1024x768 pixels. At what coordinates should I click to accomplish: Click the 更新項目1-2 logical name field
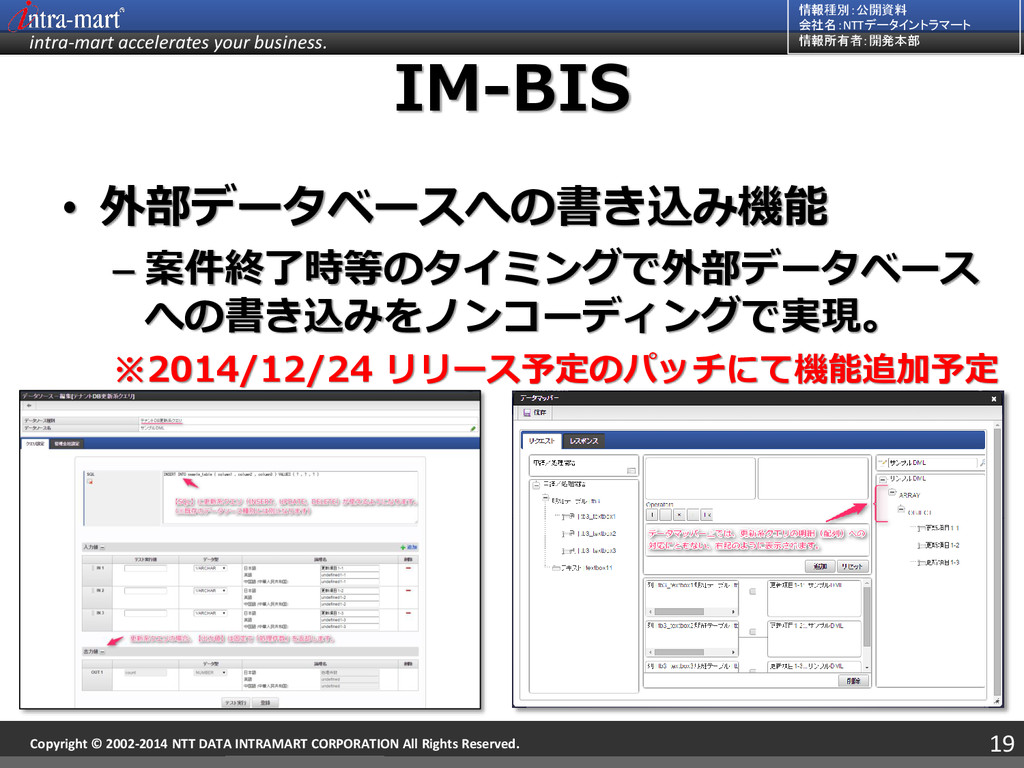[349, 590]
